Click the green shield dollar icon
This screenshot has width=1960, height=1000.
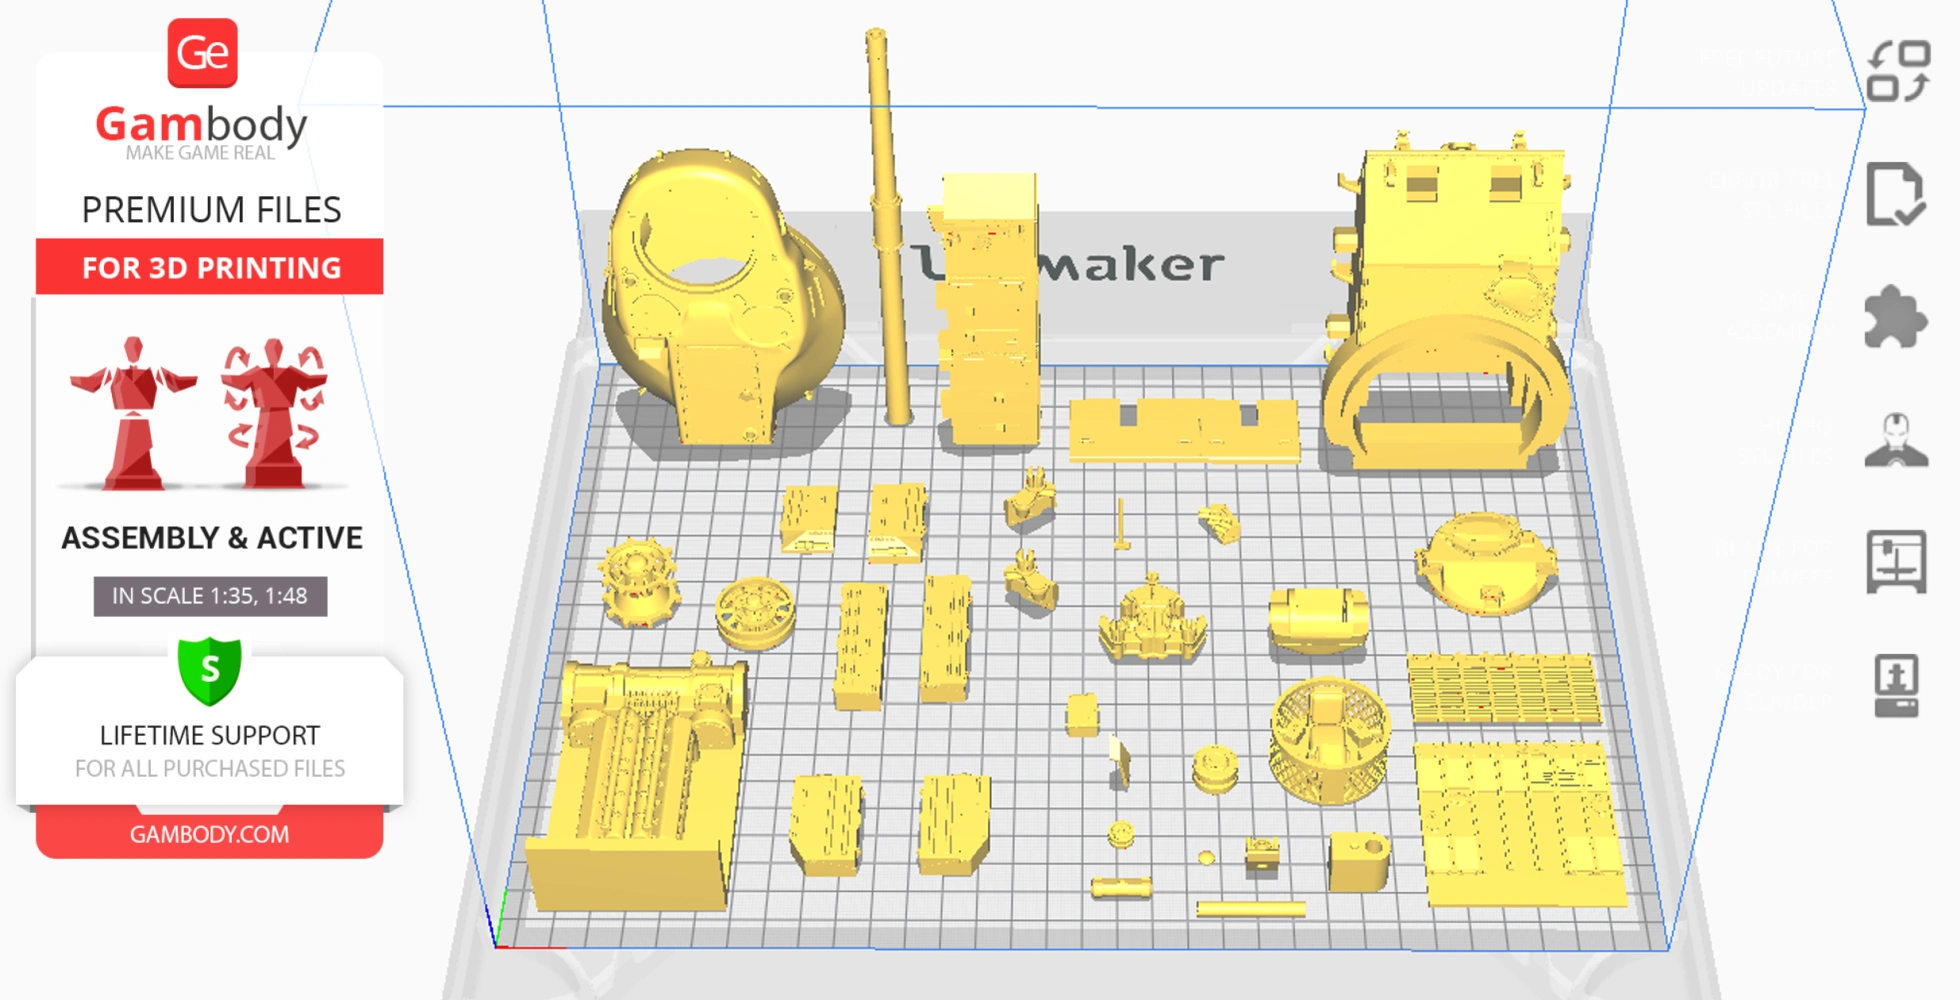click(210, 670)
